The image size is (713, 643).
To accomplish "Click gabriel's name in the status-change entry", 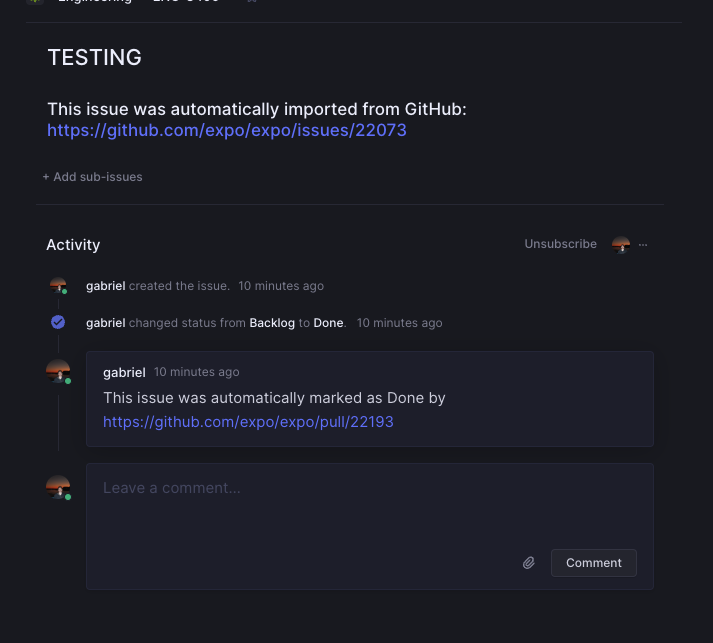I will [106, 323].
